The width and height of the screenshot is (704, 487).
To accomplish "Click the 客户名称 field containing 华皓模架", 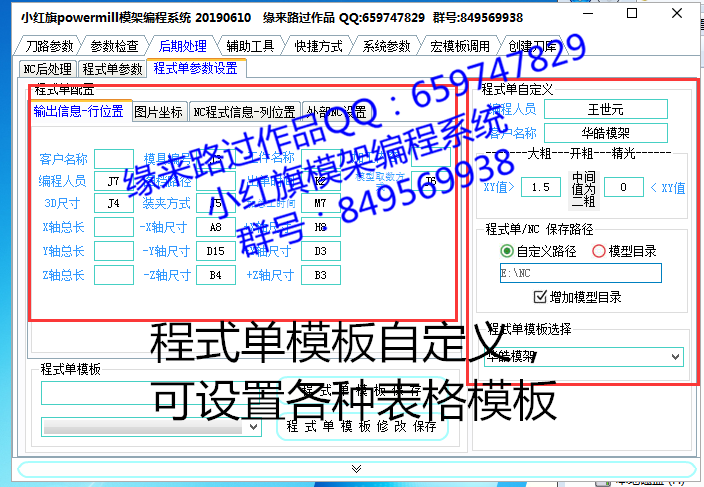I will click(606, 133).
